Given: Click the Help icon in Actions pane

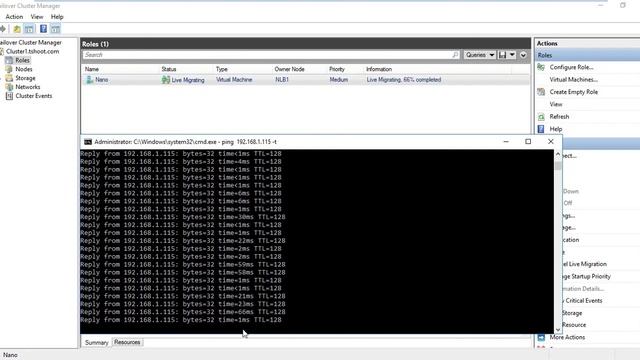Looking at the screenshot, I should pos(541,129).
